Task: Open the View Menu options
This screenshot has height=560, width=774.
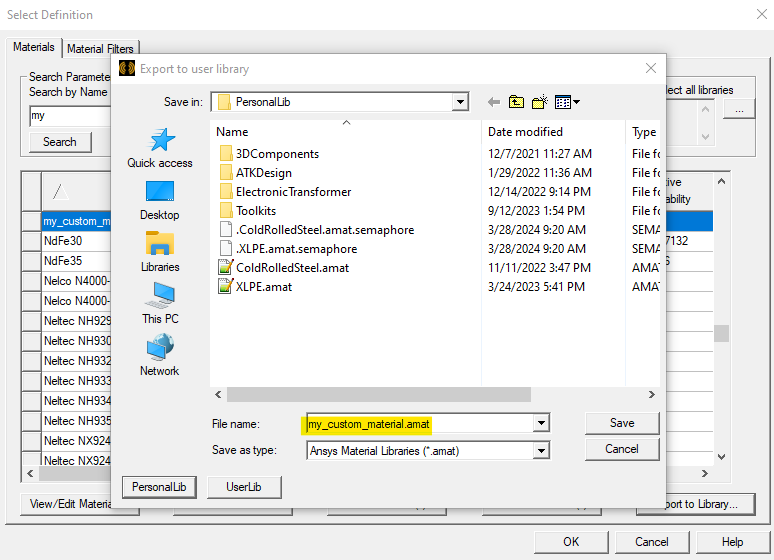Action: point(567,102)
